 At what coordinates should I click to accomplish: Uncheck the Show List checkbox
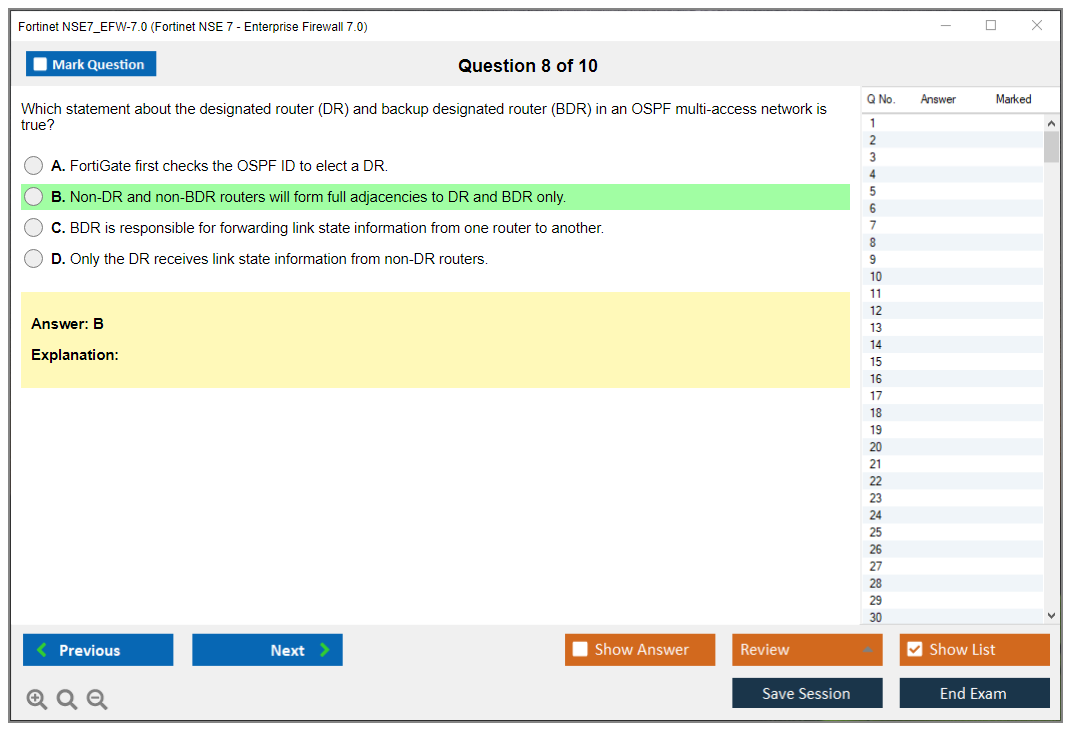tap(915, 650)
